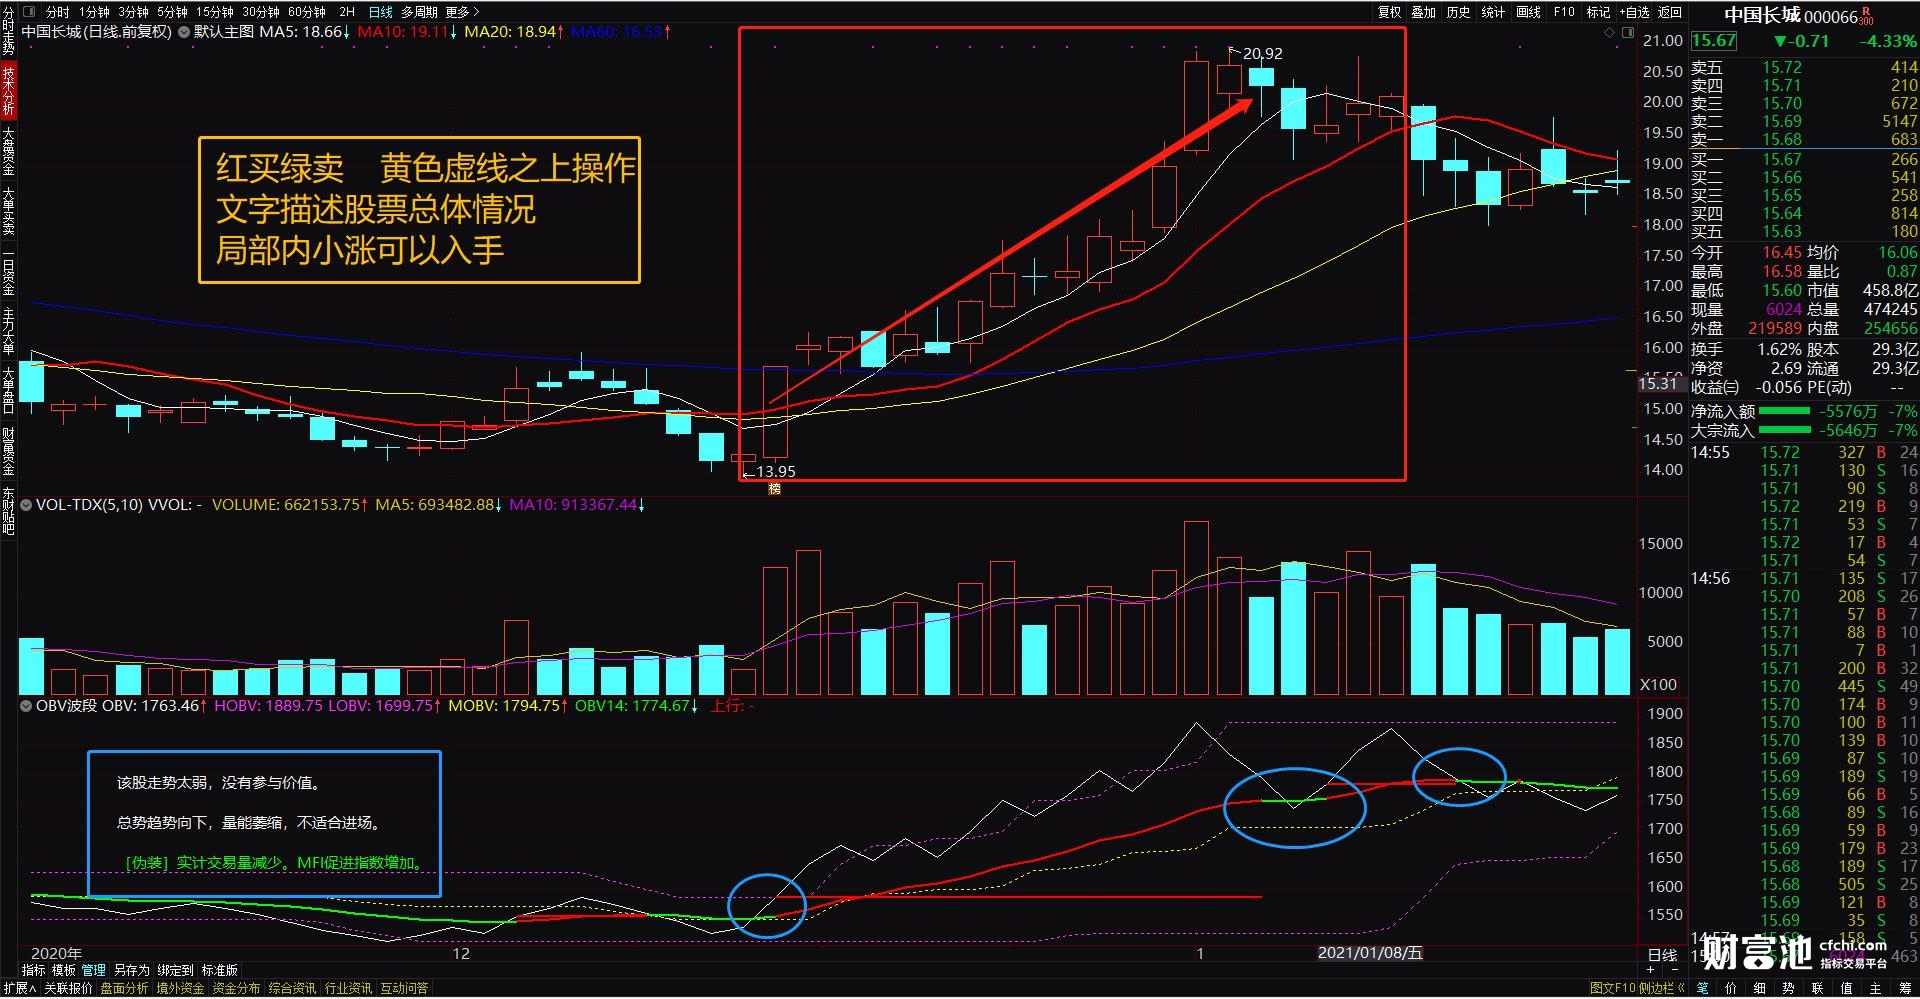Open VOL-TDX indicator settings circle icon
Image resolution: width=1920 pixels, height=999 pixels.
pyautogui.click(x=27, y=505)
